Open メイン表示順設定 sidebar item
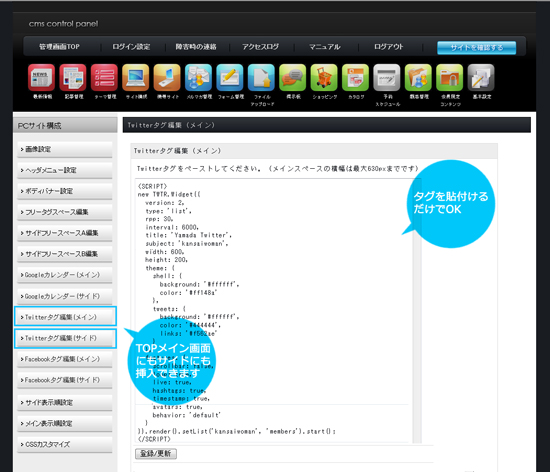This screenshot has height=472, width=550. pos(65,424)
